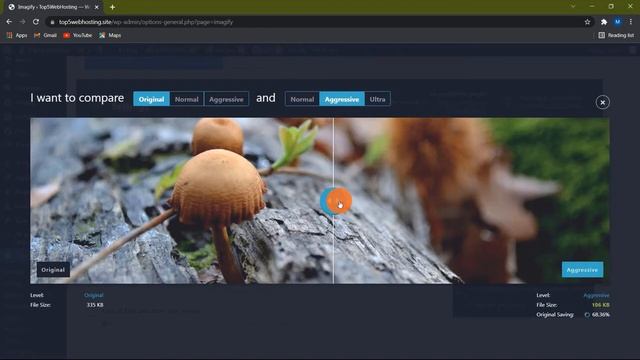Select Ultra in the second comparison group

point(378,99)
